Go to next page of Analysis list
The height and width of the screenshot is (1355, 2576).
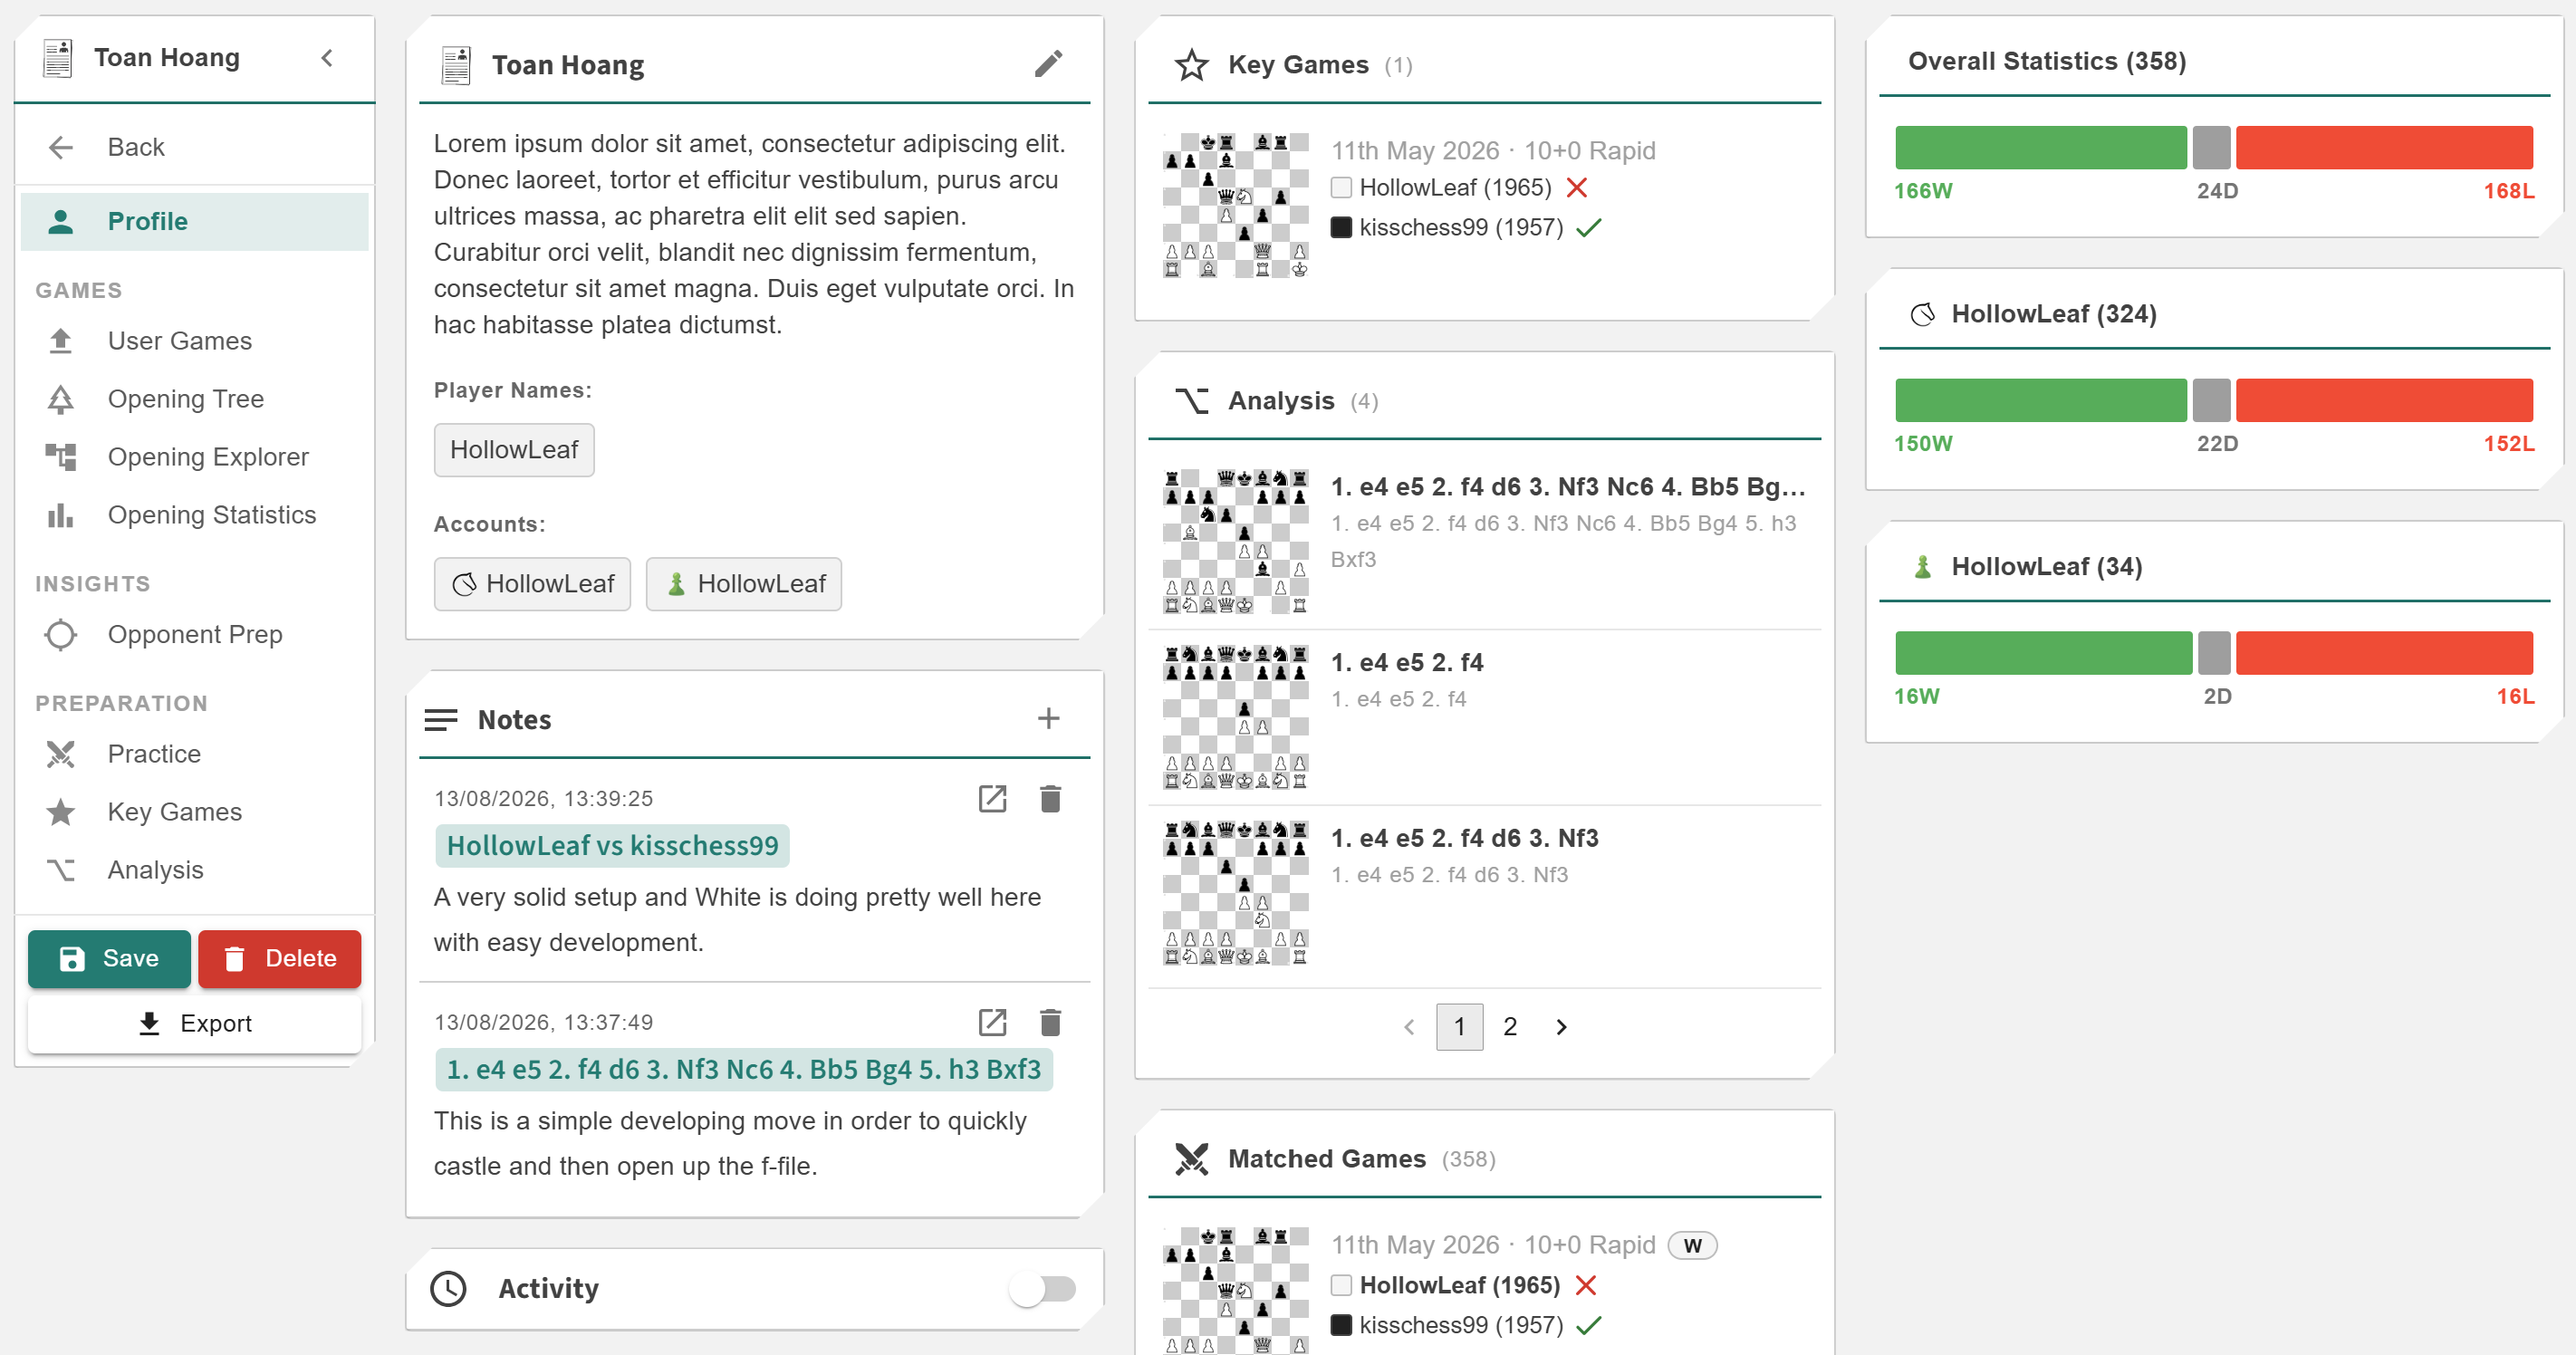[x=1561, y=1027]
